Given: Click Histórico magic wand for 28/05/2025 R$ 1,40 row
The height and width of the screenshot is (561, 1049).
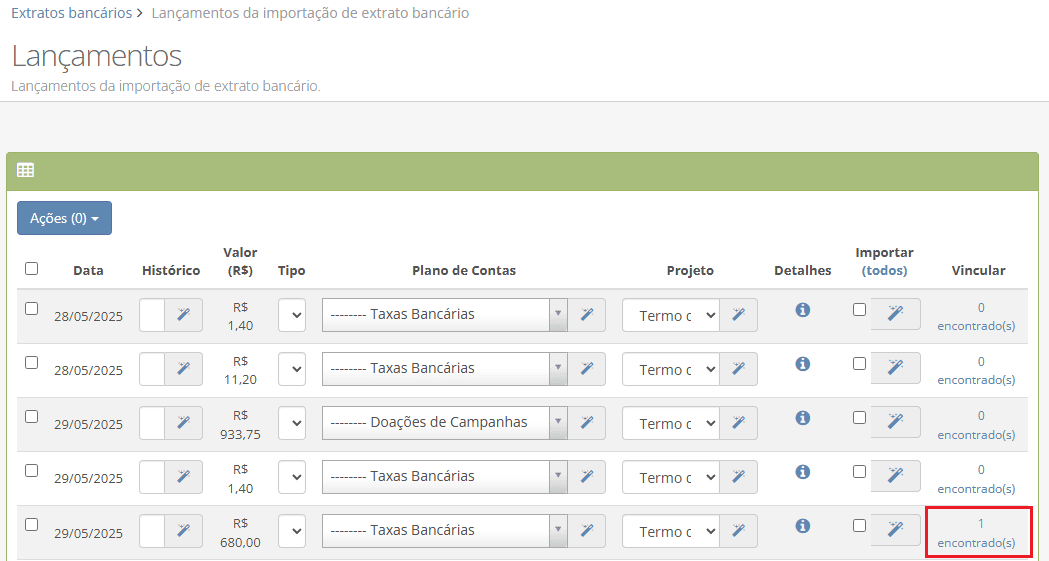Looking at the screenshot, I should 183,315.
